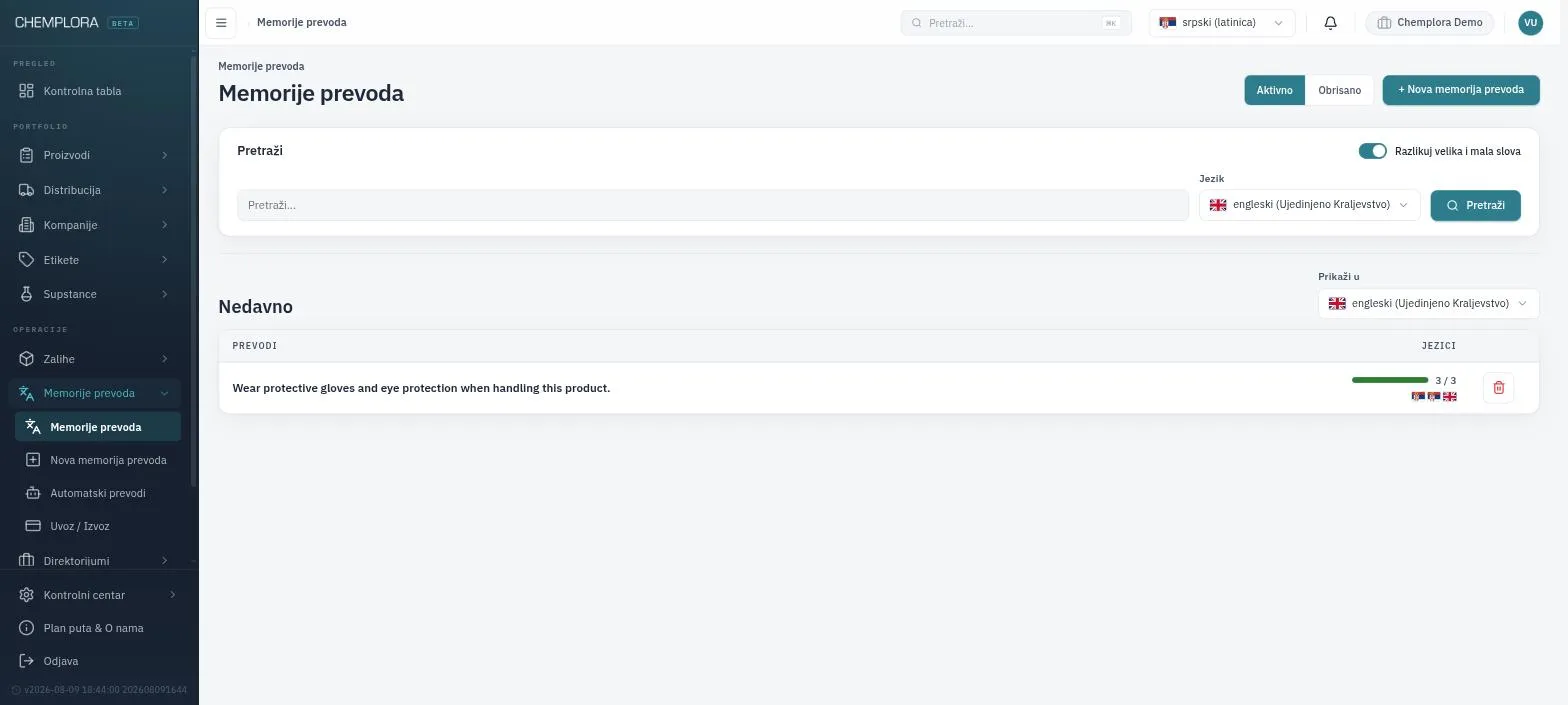Click the Zalihe box icon
1568x705 pixels.
pyautogui.click(x=27, y=359)
